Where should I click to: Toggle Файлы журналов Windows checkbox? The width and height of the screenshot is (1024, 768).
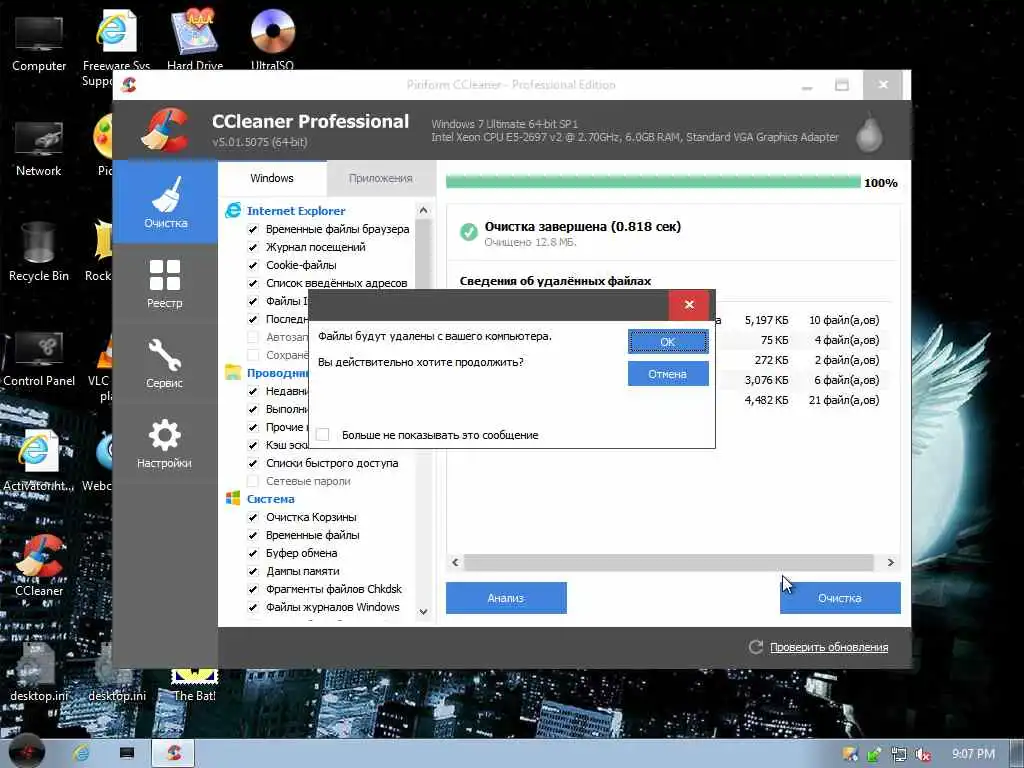pyautogui.click(x=253, y=607)
